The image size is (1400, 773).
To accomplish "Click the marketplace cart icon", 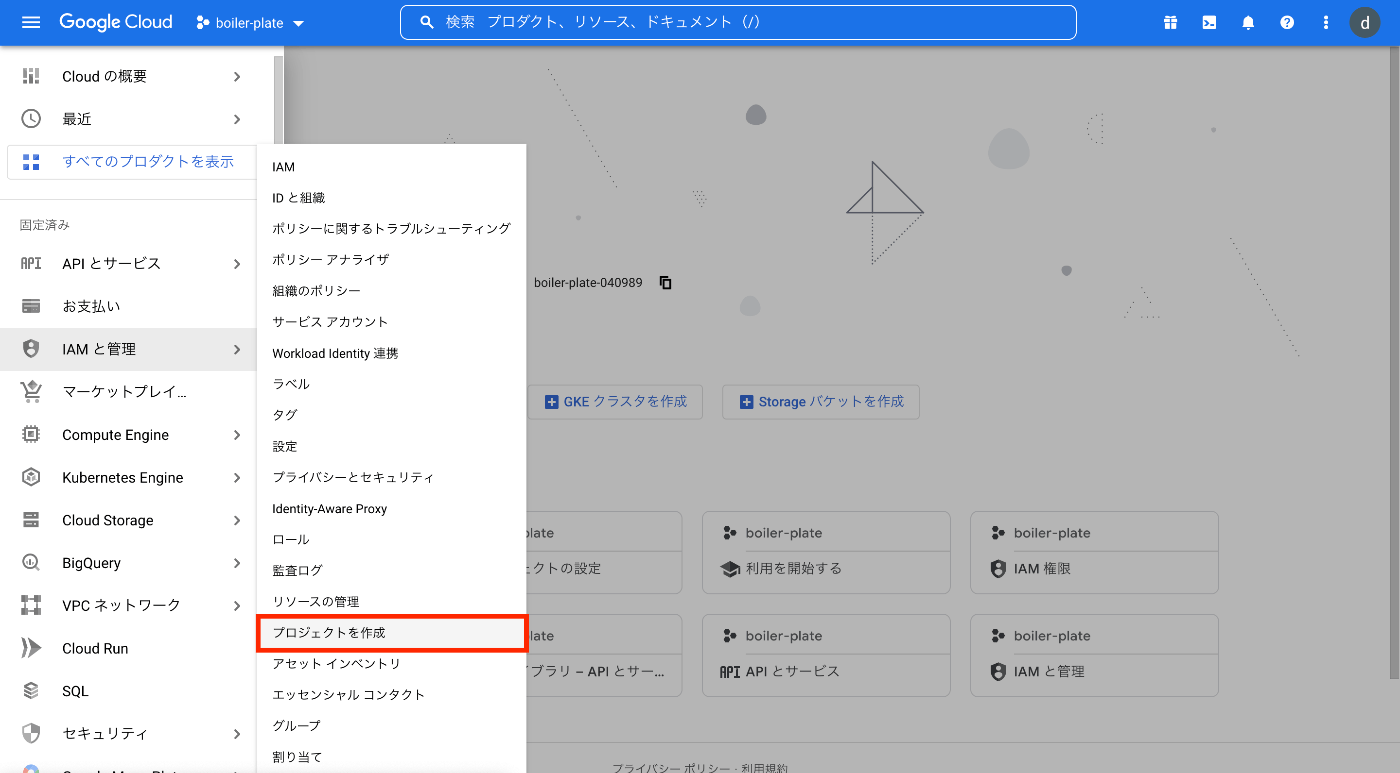I will pyautogui.click(x=31, y=392).
